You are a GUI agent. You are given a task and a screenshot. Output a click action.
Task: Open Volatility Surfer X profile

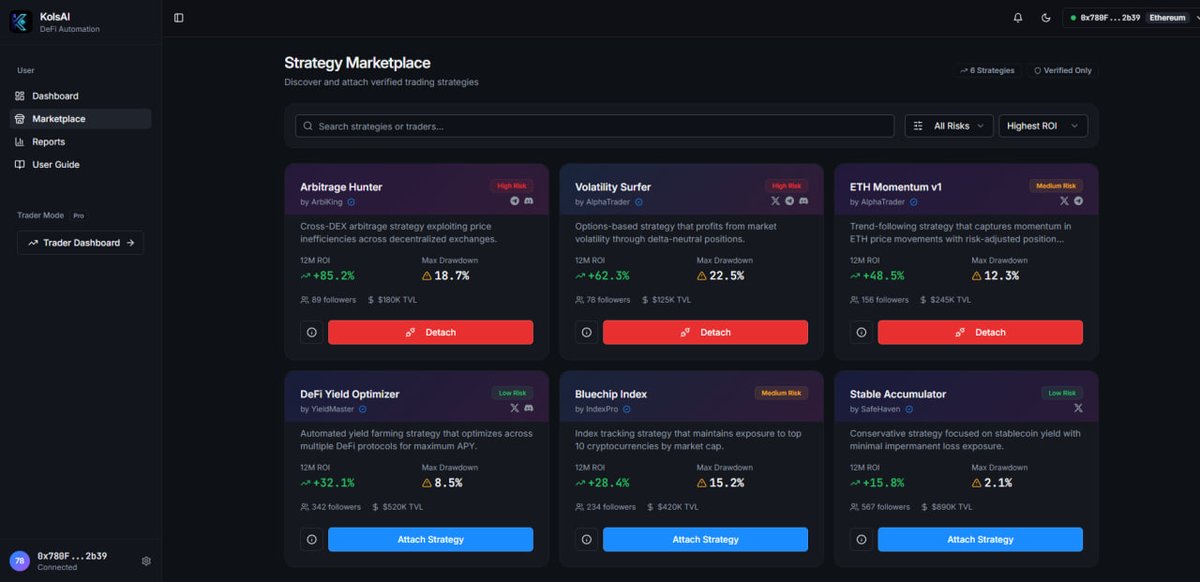(x=775, y=201)
